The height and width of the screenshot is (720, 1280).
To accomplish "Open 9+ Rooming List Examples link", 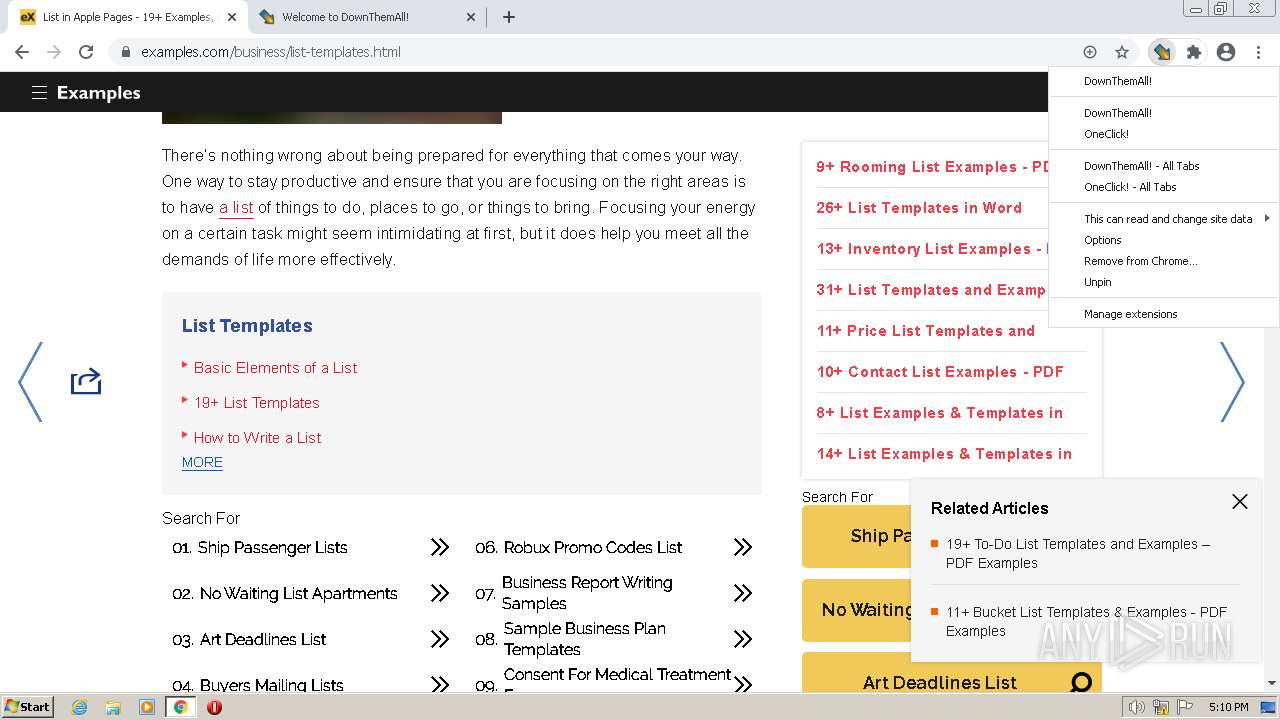I will click(x=932, y=167).
